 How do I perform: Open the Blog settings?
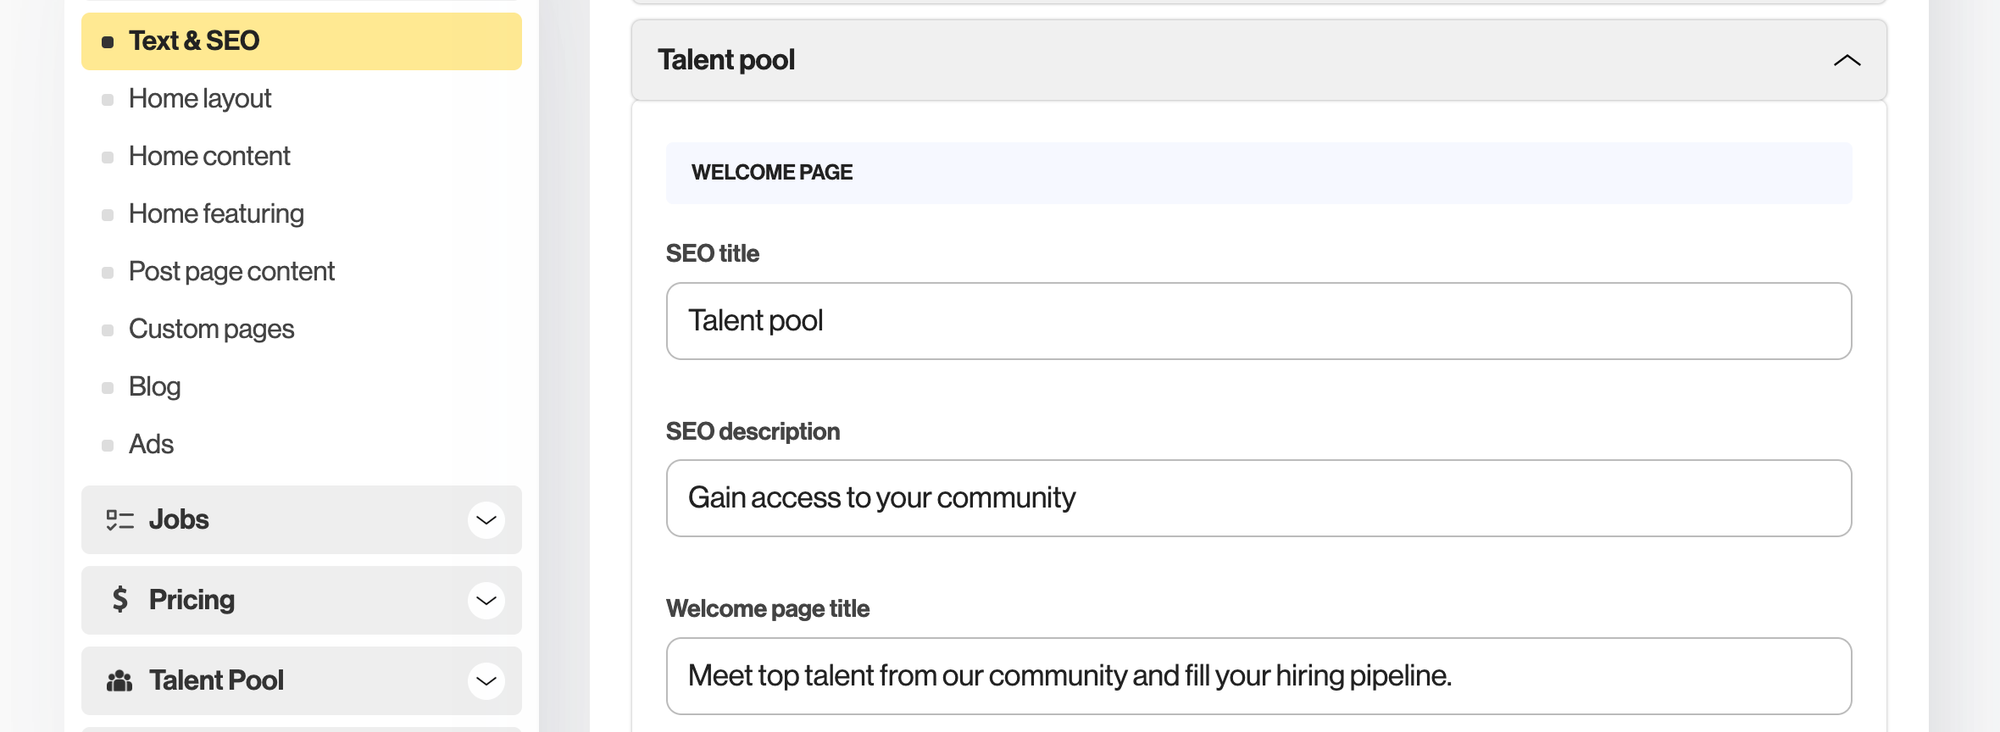pos(154,387)
